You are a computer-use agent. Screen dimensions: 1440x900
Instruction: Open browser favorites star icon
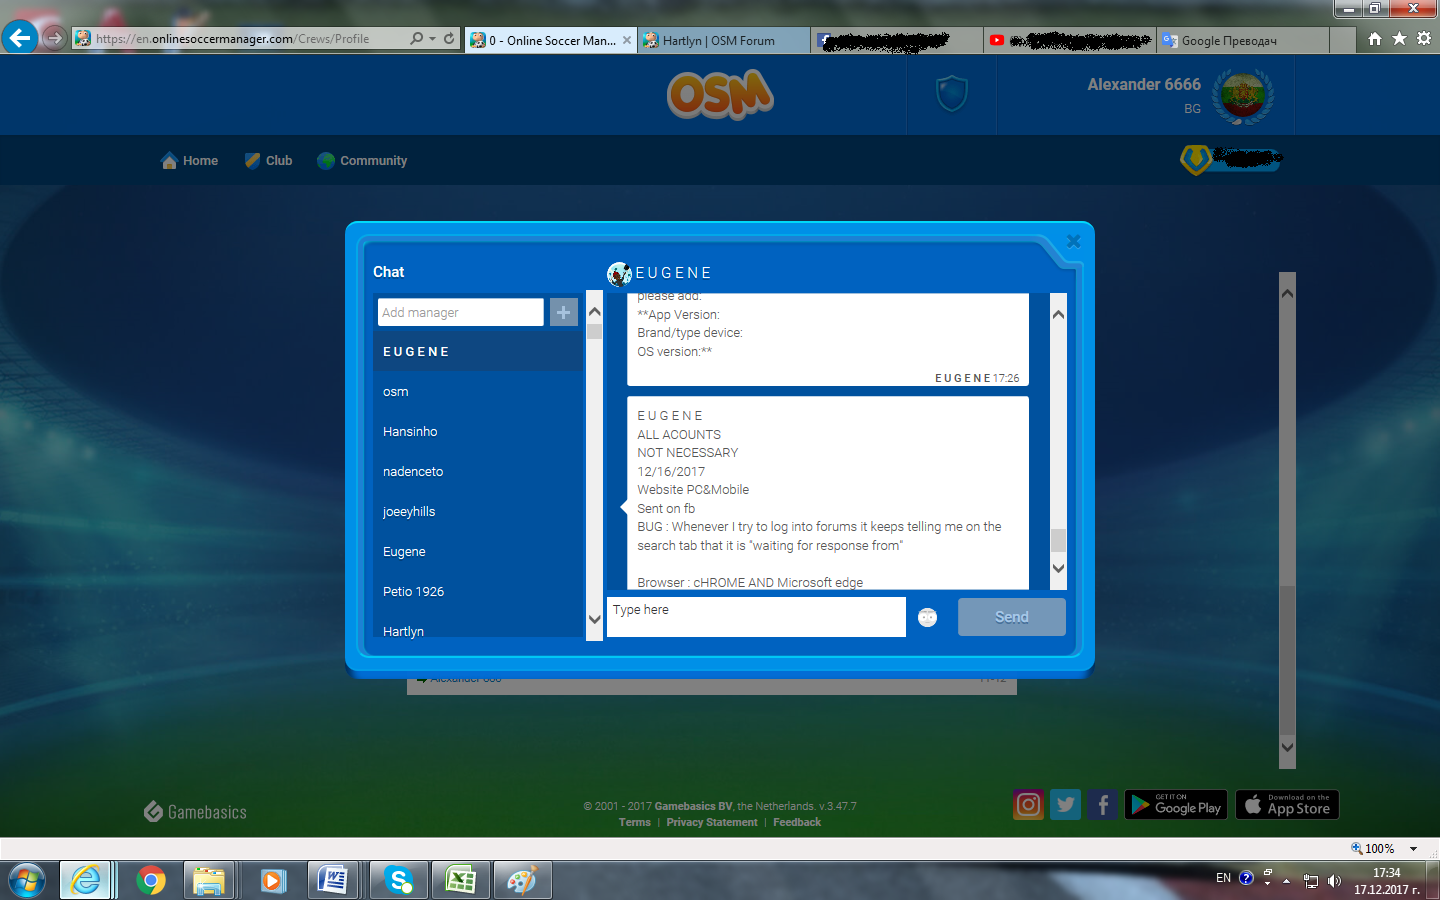1399,38
